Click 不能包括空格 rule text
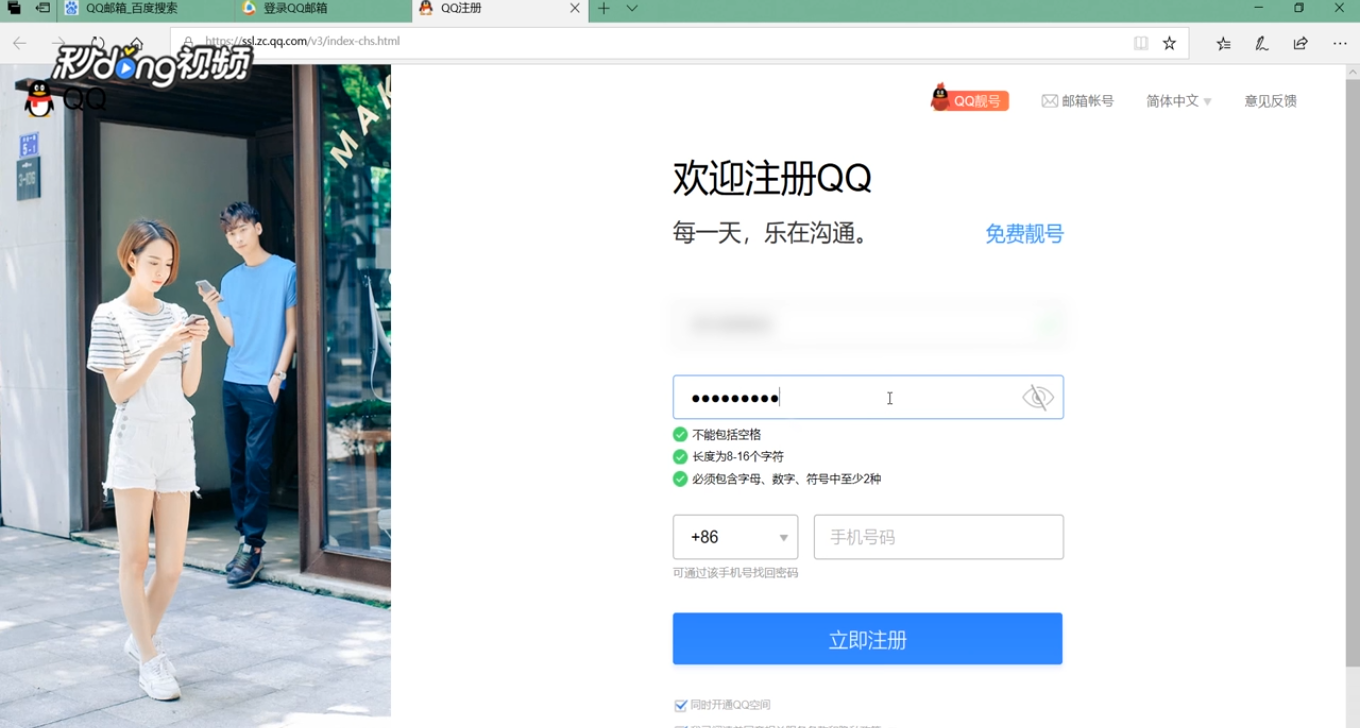1360x728 pixels. coord(726,435)
